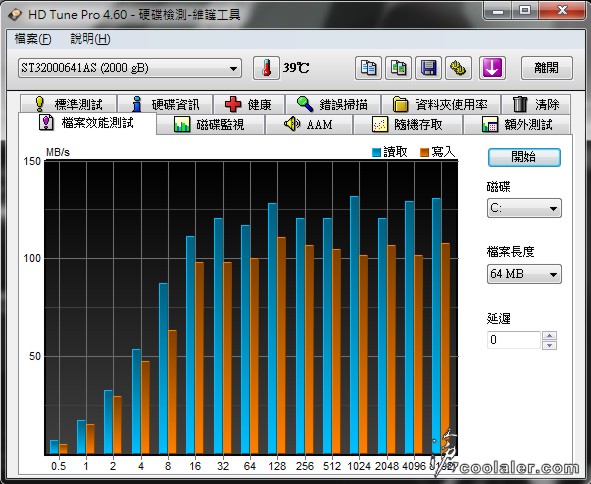
Task: Click the purple down-arrow minimize-to-tray icon
Action: coord(492,68)
